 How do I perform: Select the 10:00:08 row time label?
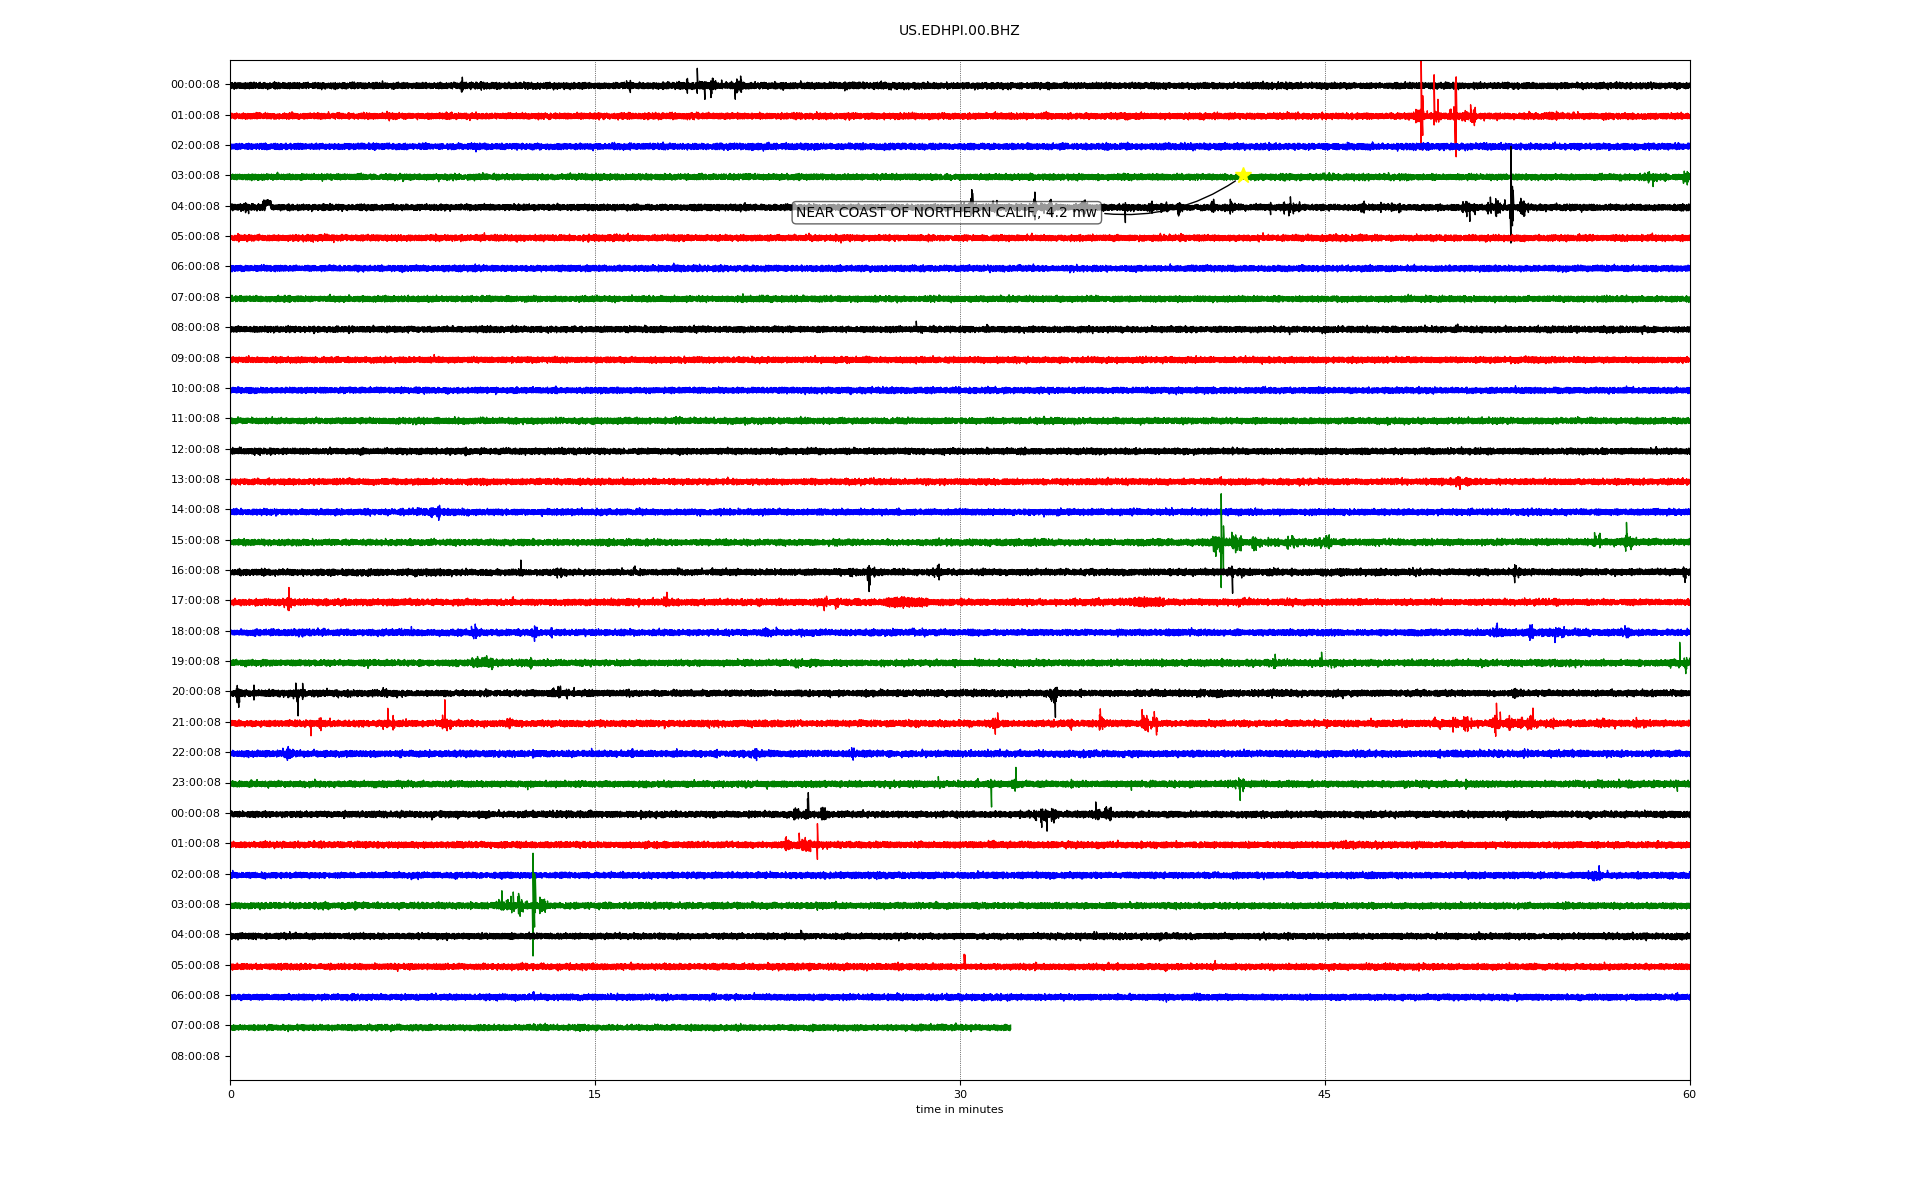[x=195, y=388]
